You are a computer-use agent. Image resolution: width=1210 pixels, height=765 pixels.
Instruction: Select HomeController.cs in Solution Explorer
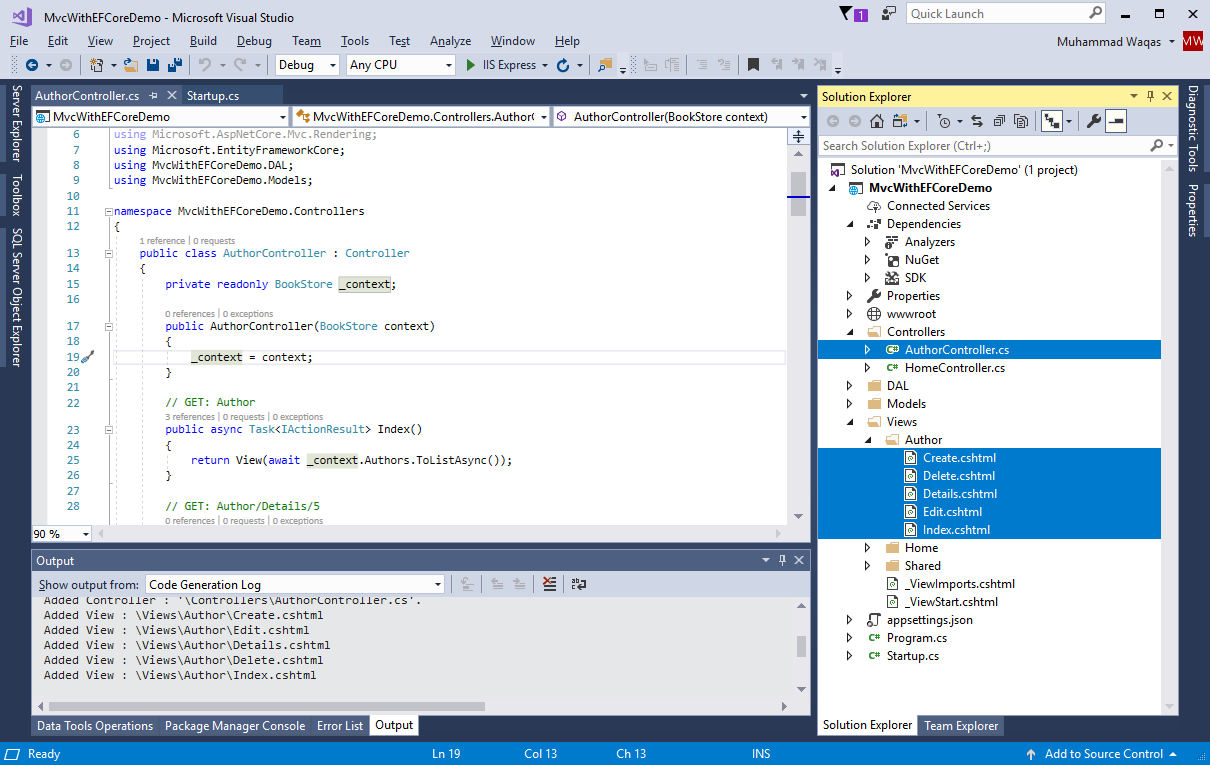point(954,368)
